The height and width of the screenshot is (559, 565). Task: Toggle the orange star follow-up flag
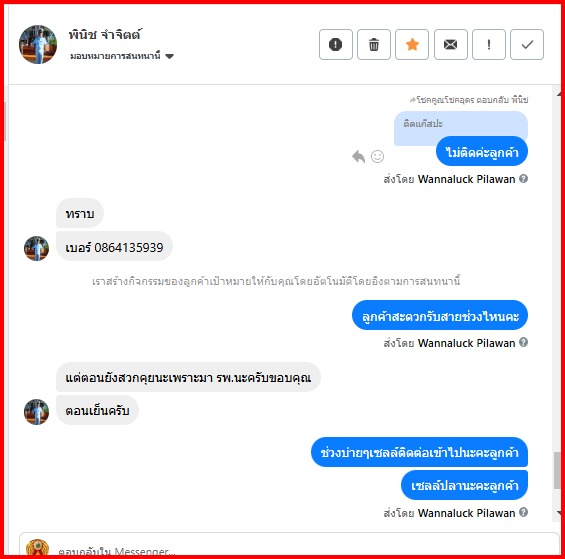pos(412,44)
